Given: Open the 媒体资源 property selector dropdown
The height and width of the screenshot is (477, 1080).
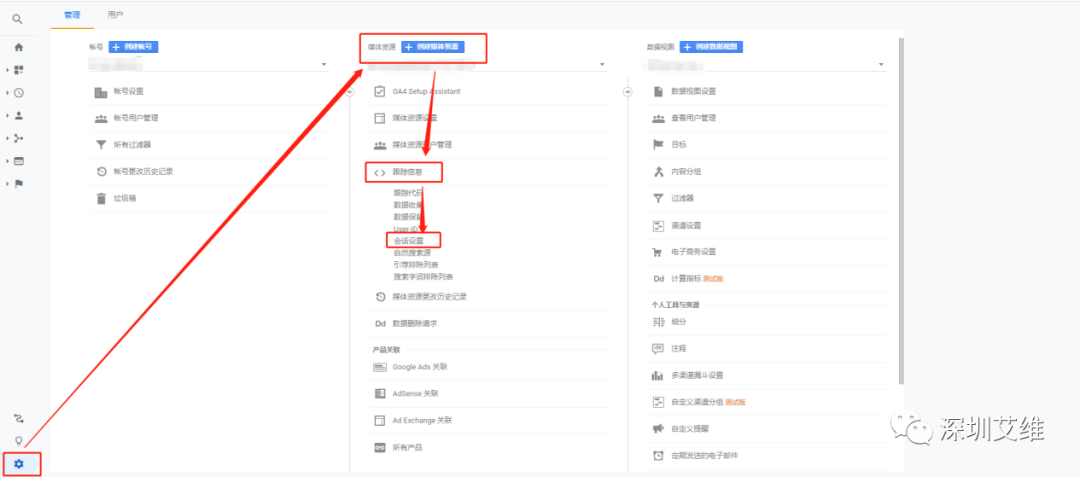Looking at the screenshot, I should [487, 65].
